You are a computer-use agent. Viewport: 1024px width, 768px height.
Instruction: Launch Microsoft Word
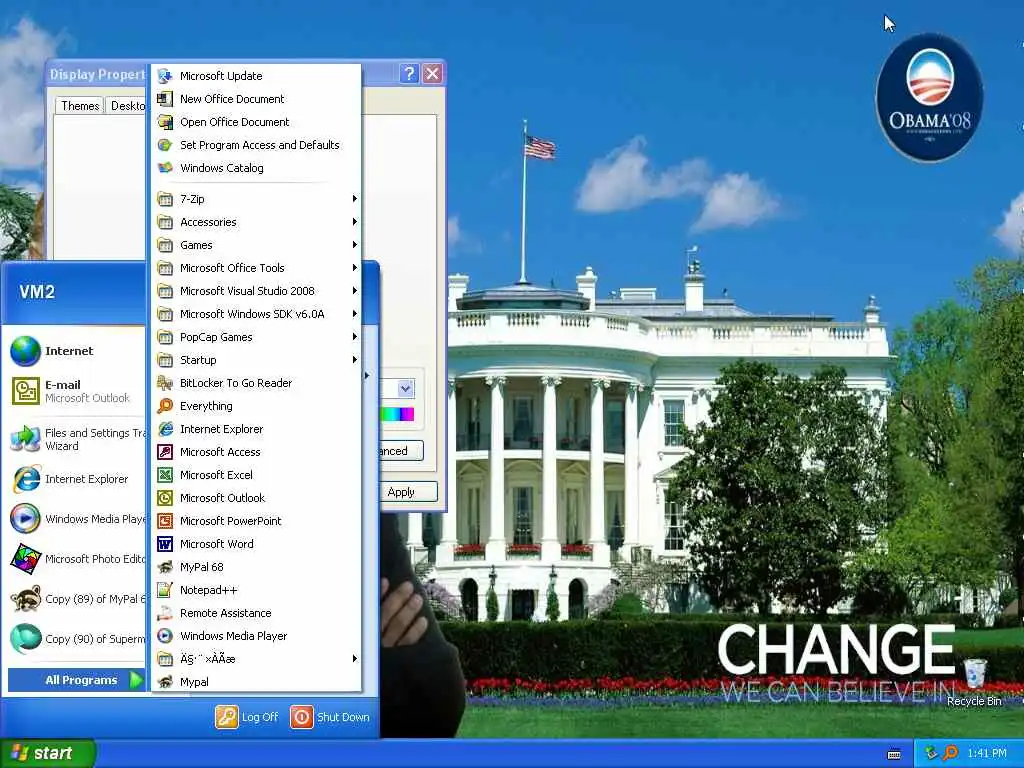coord(256,544)
